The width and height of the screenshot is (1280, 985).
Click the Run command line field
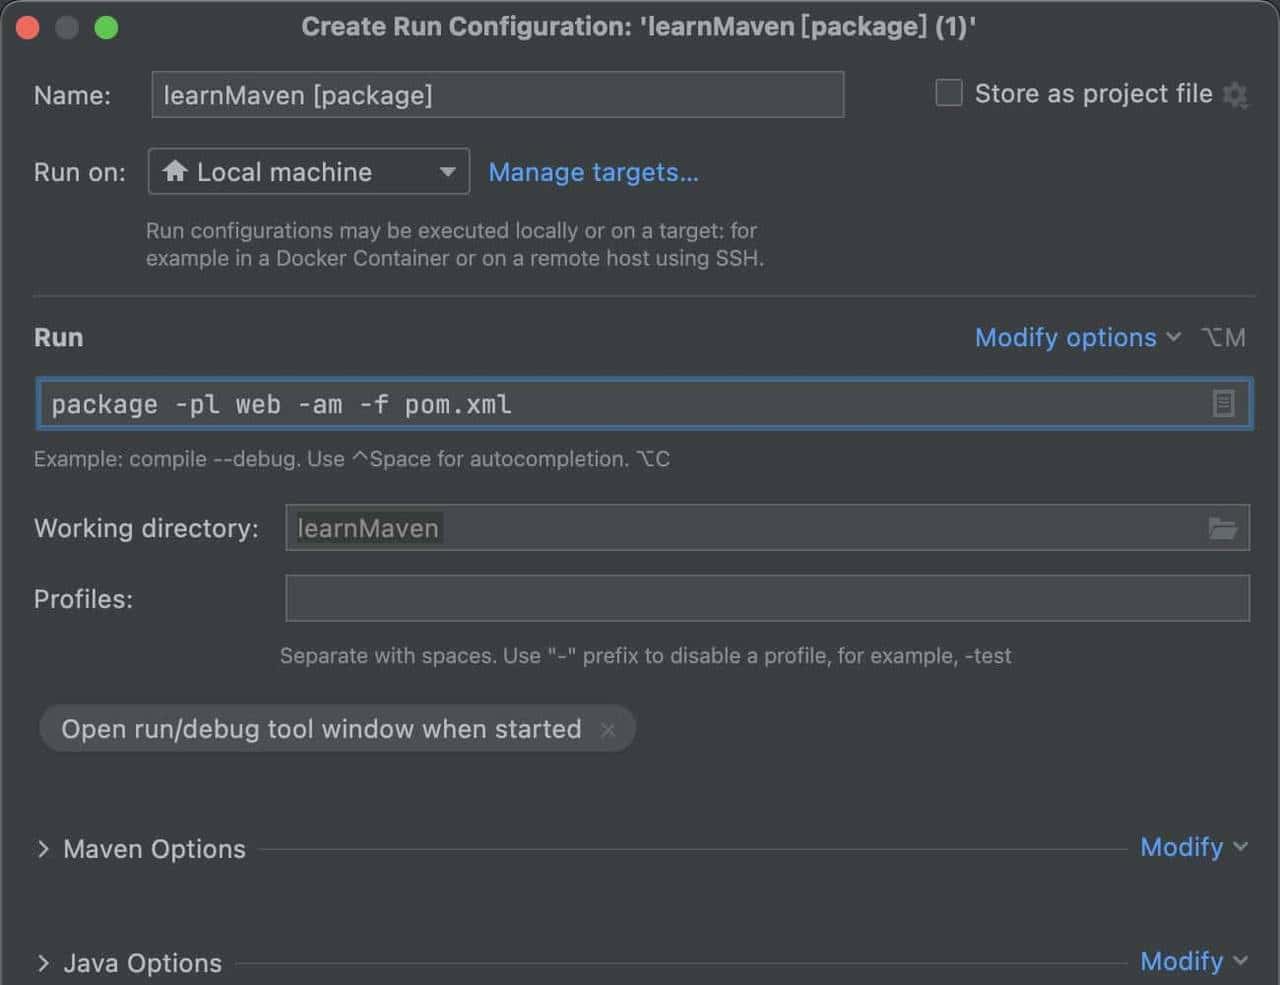[x=620, y=404]
